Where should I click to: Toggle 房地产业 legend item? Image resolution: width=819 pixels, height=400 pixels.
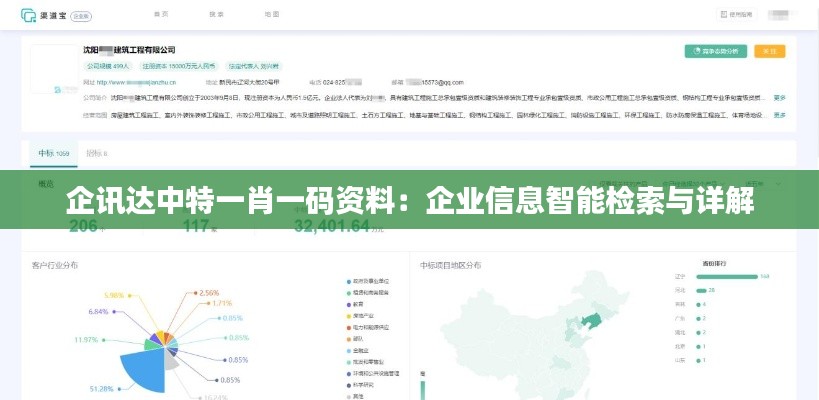[360, 315]
